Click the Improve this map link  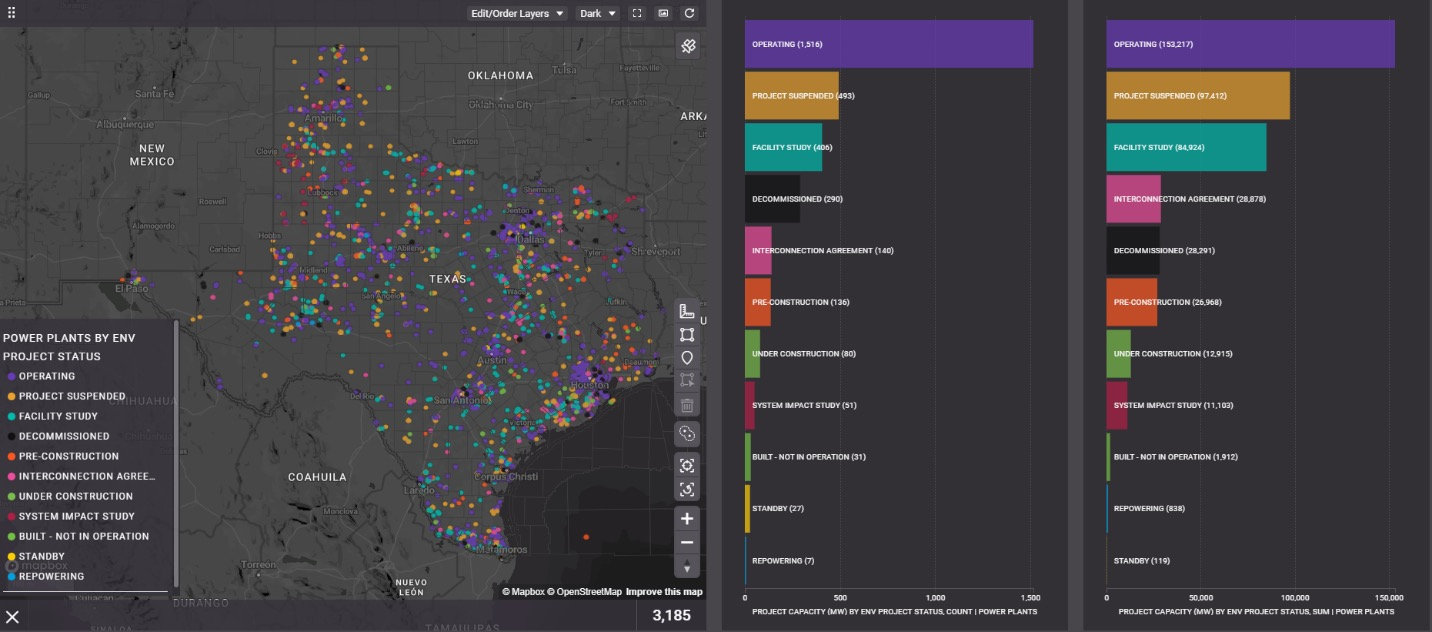[664, 592]
